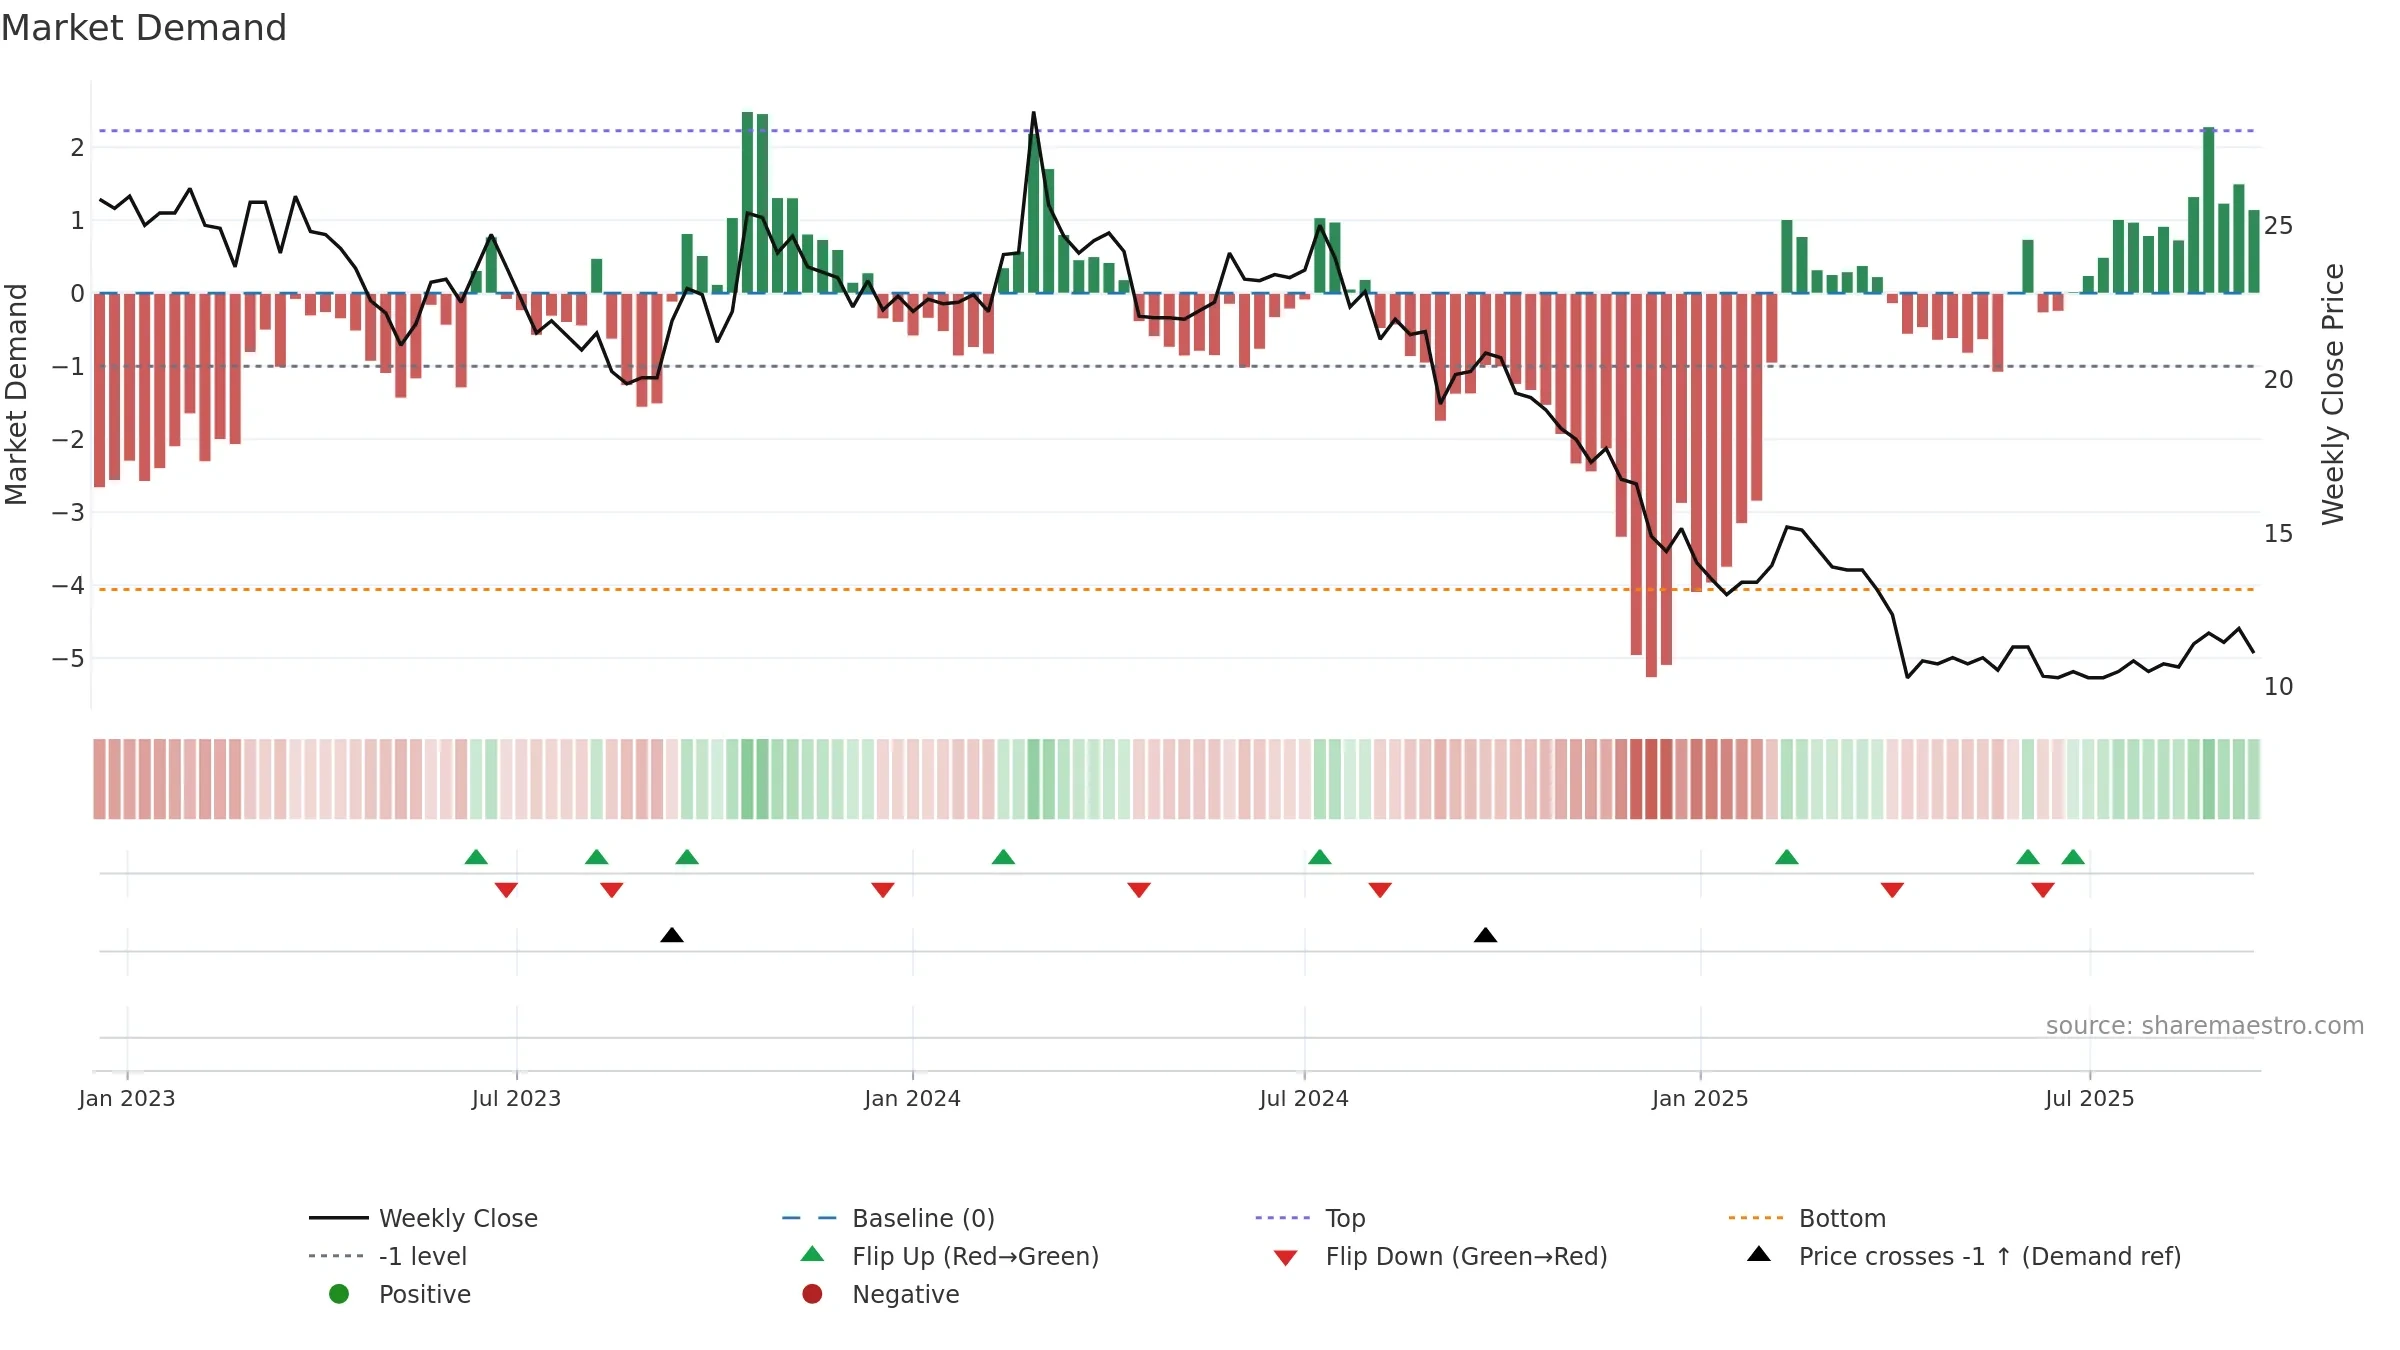This screenshot has height=1350, width=2400.
Task: Click the left axis value −5
Action: 68,659
